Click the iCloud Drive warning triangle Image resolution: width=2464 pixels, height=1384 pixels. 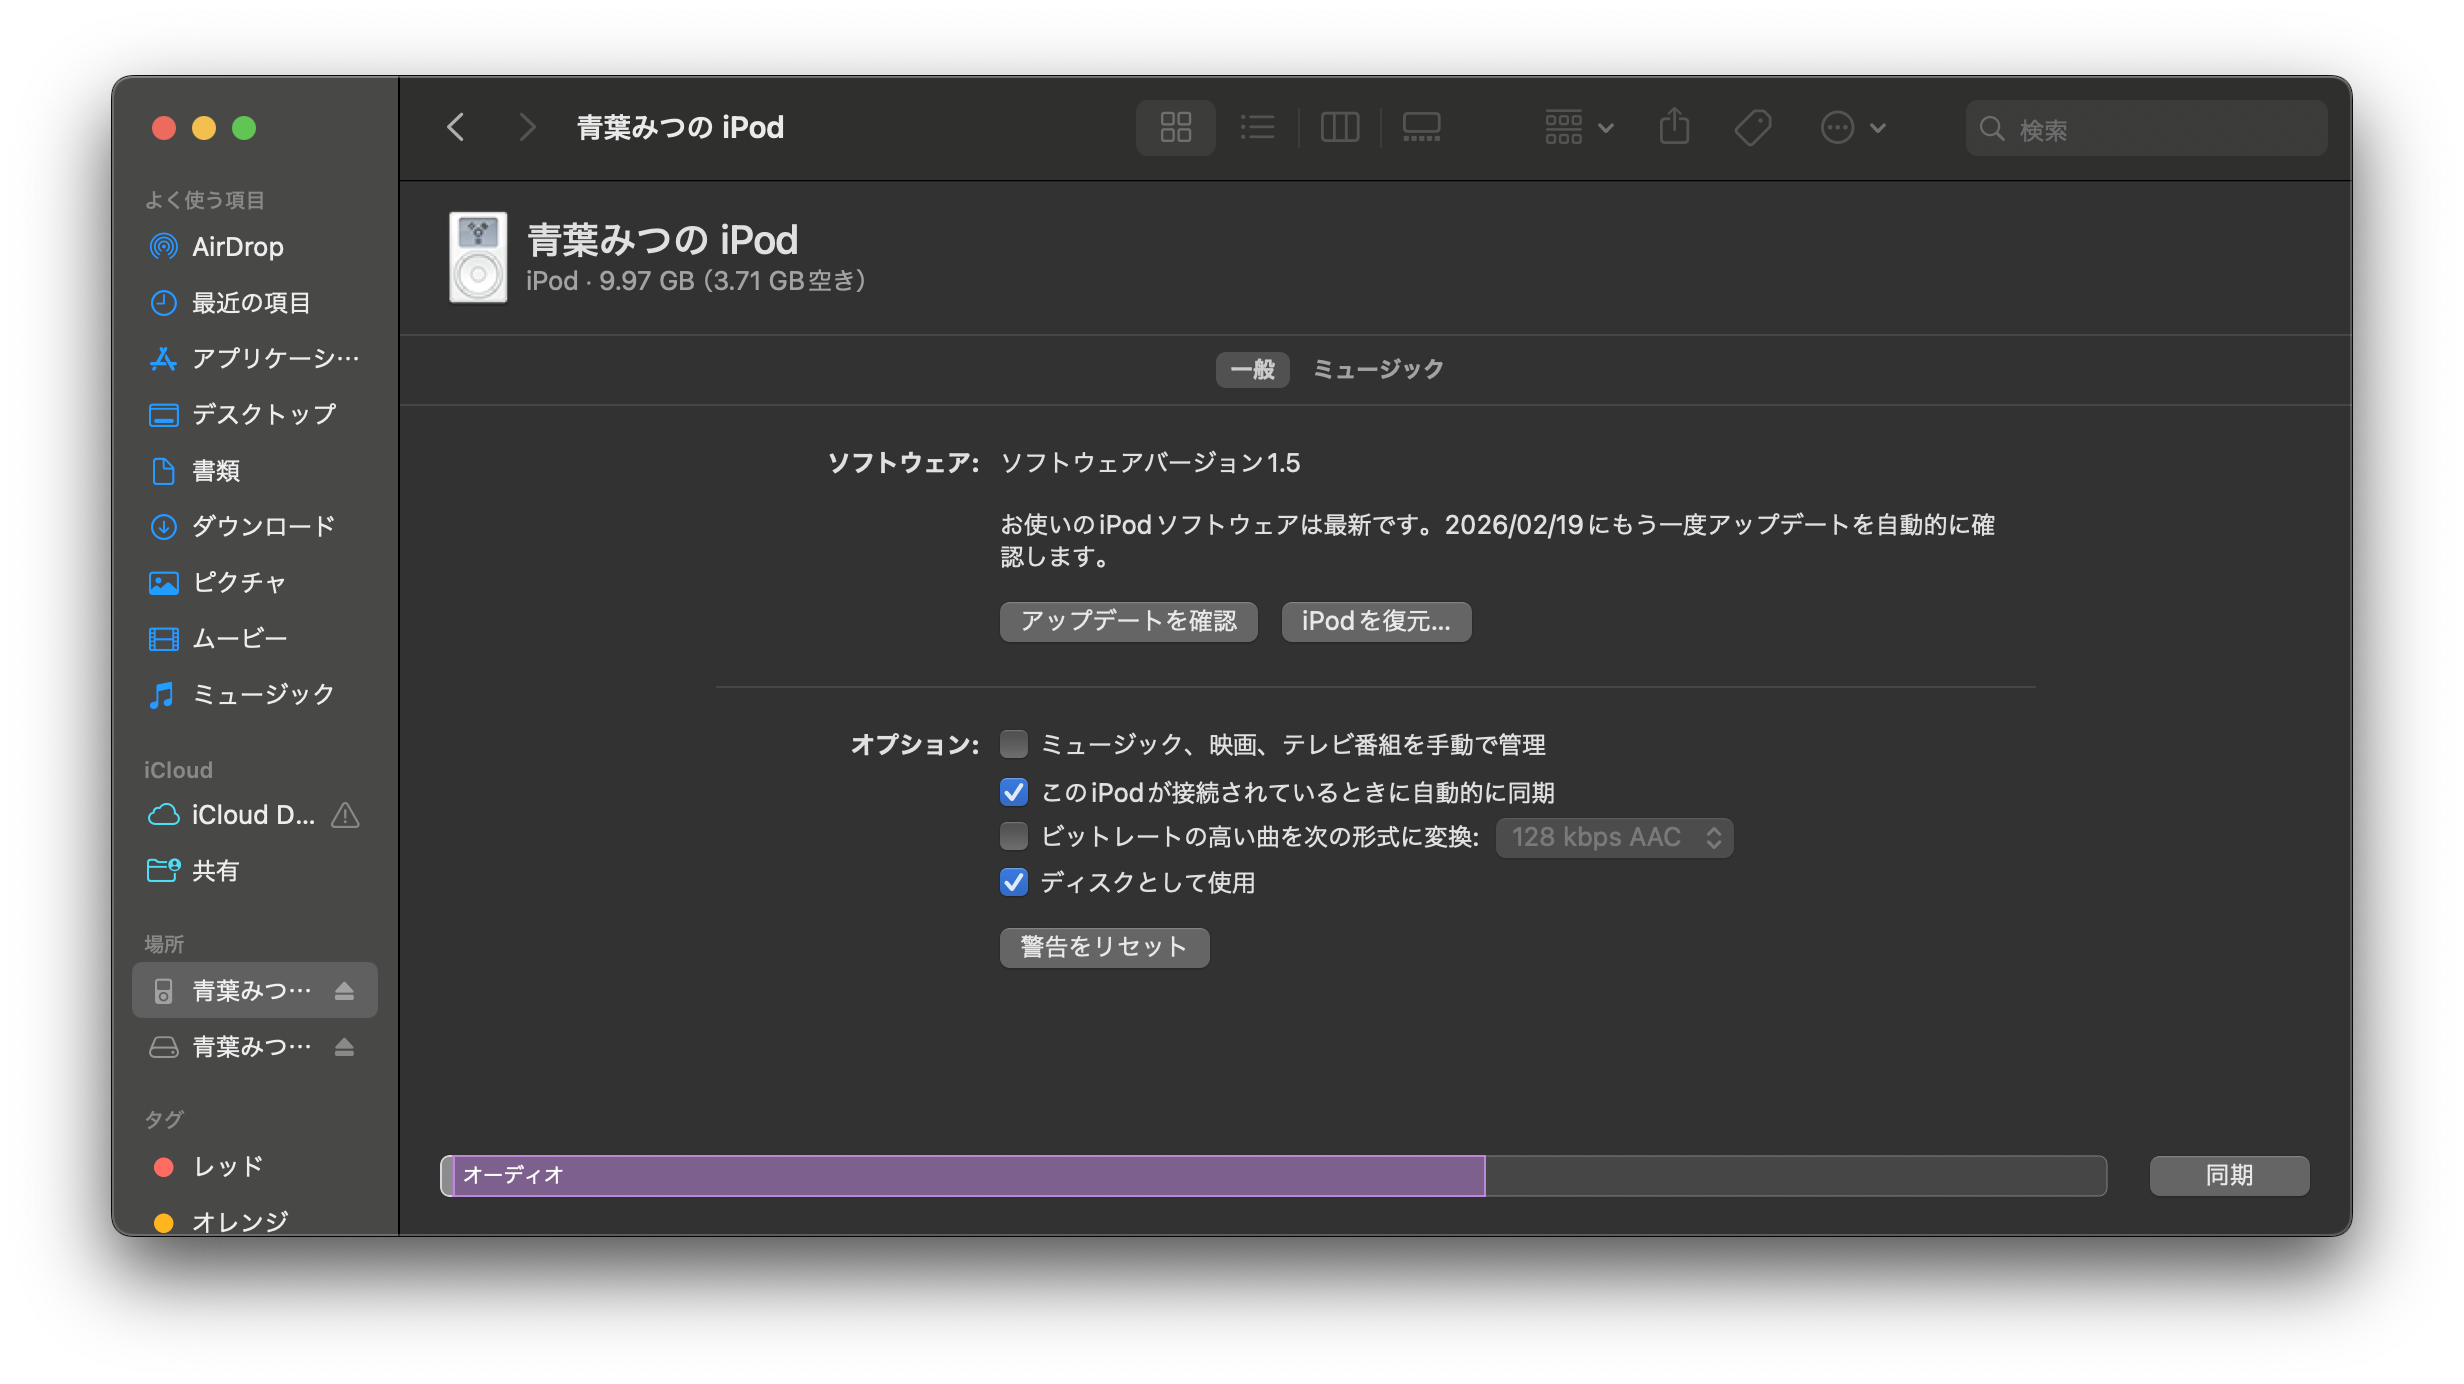(x=345, y=815)
